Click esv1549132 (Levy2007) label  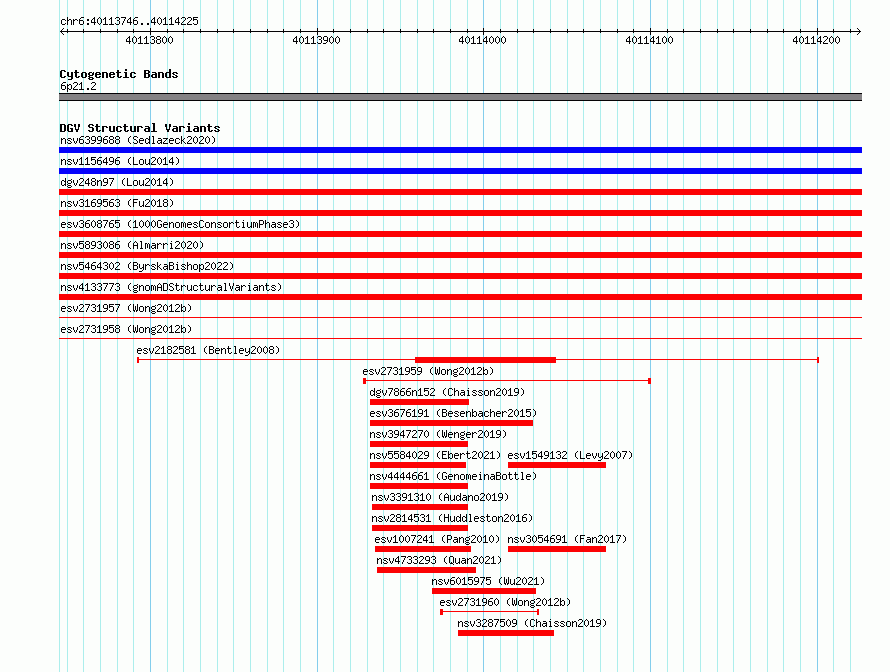pos(570,455)
